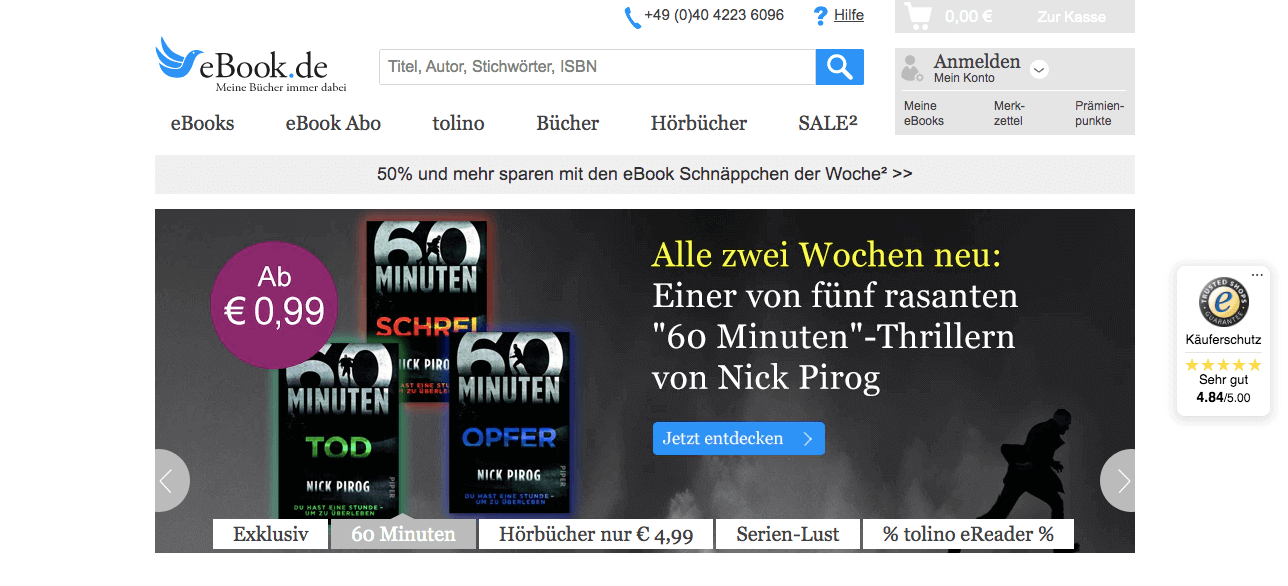
Task: Select the Serien-Lust slider tab
Action: (x=788, y=534)
